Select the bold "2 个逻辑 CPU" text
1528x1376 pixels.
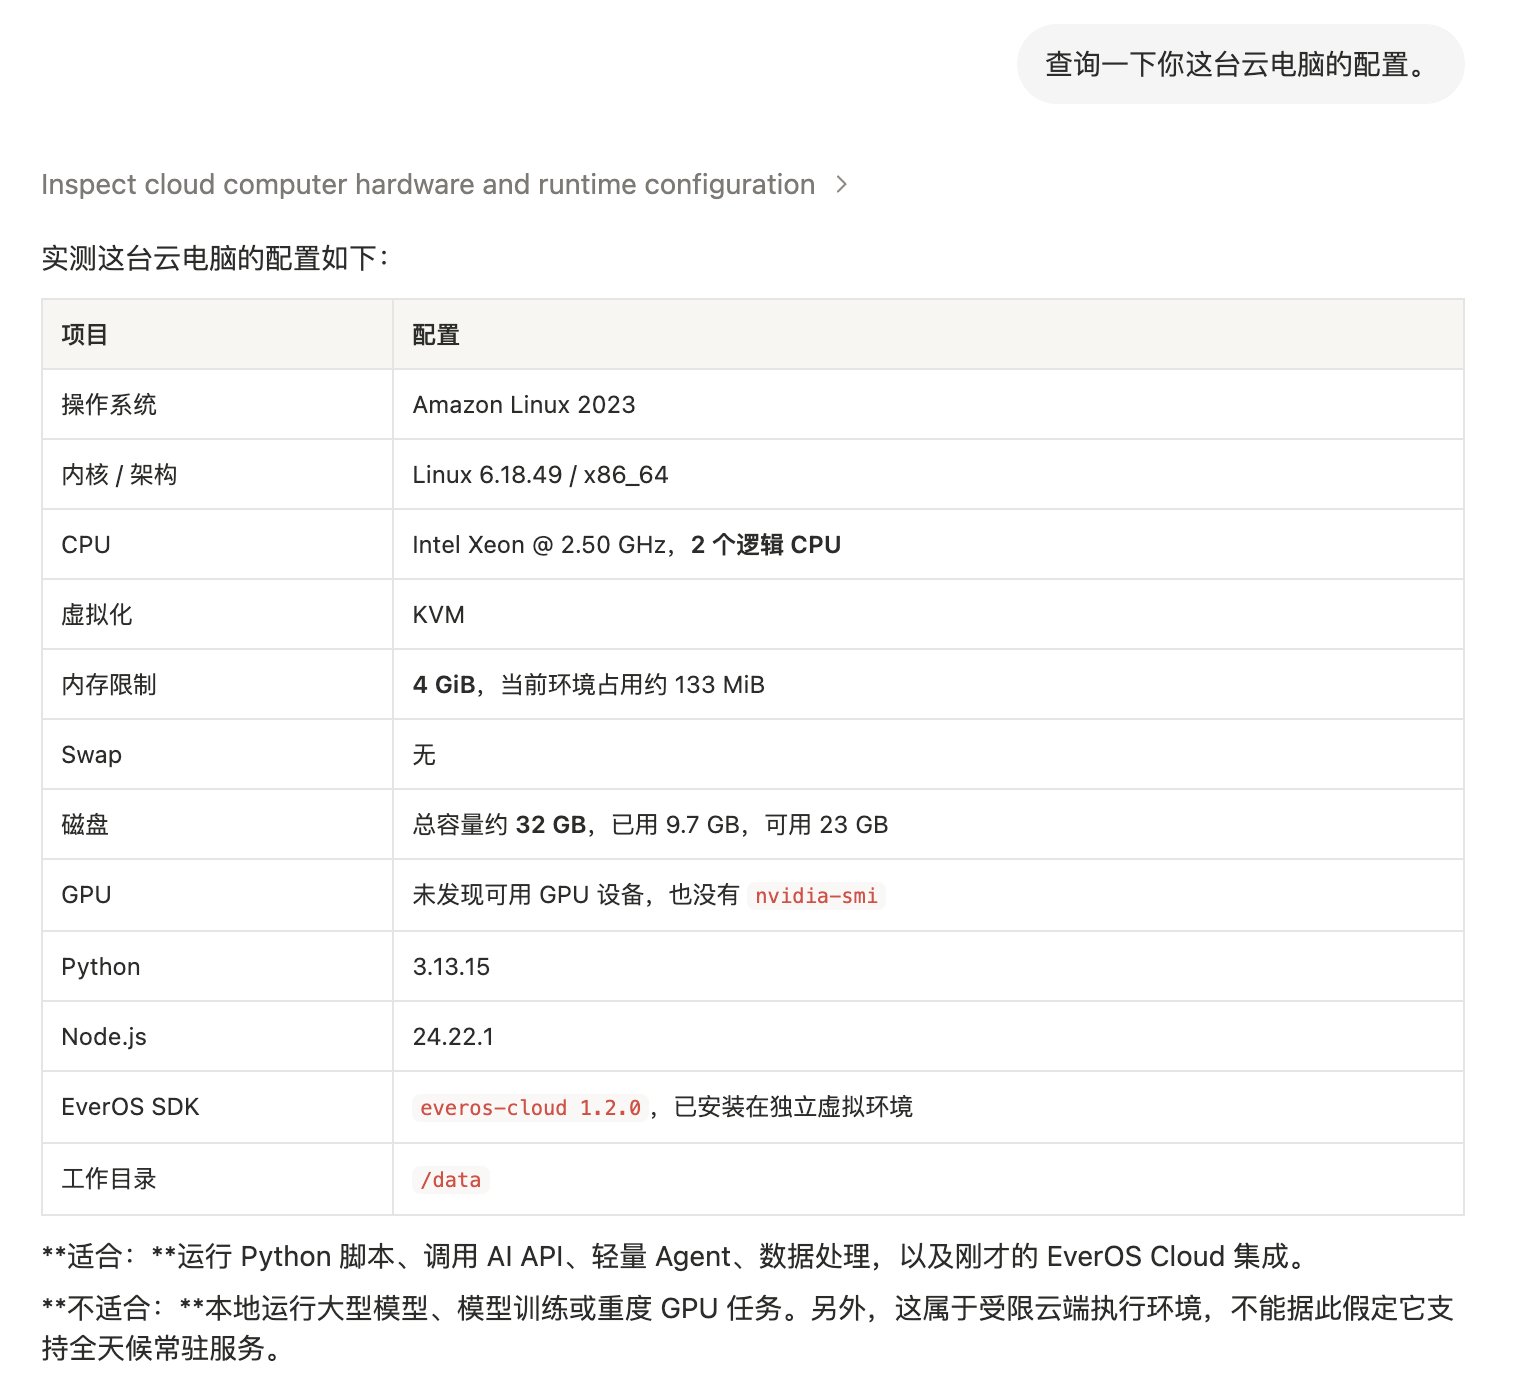(766, 544)
